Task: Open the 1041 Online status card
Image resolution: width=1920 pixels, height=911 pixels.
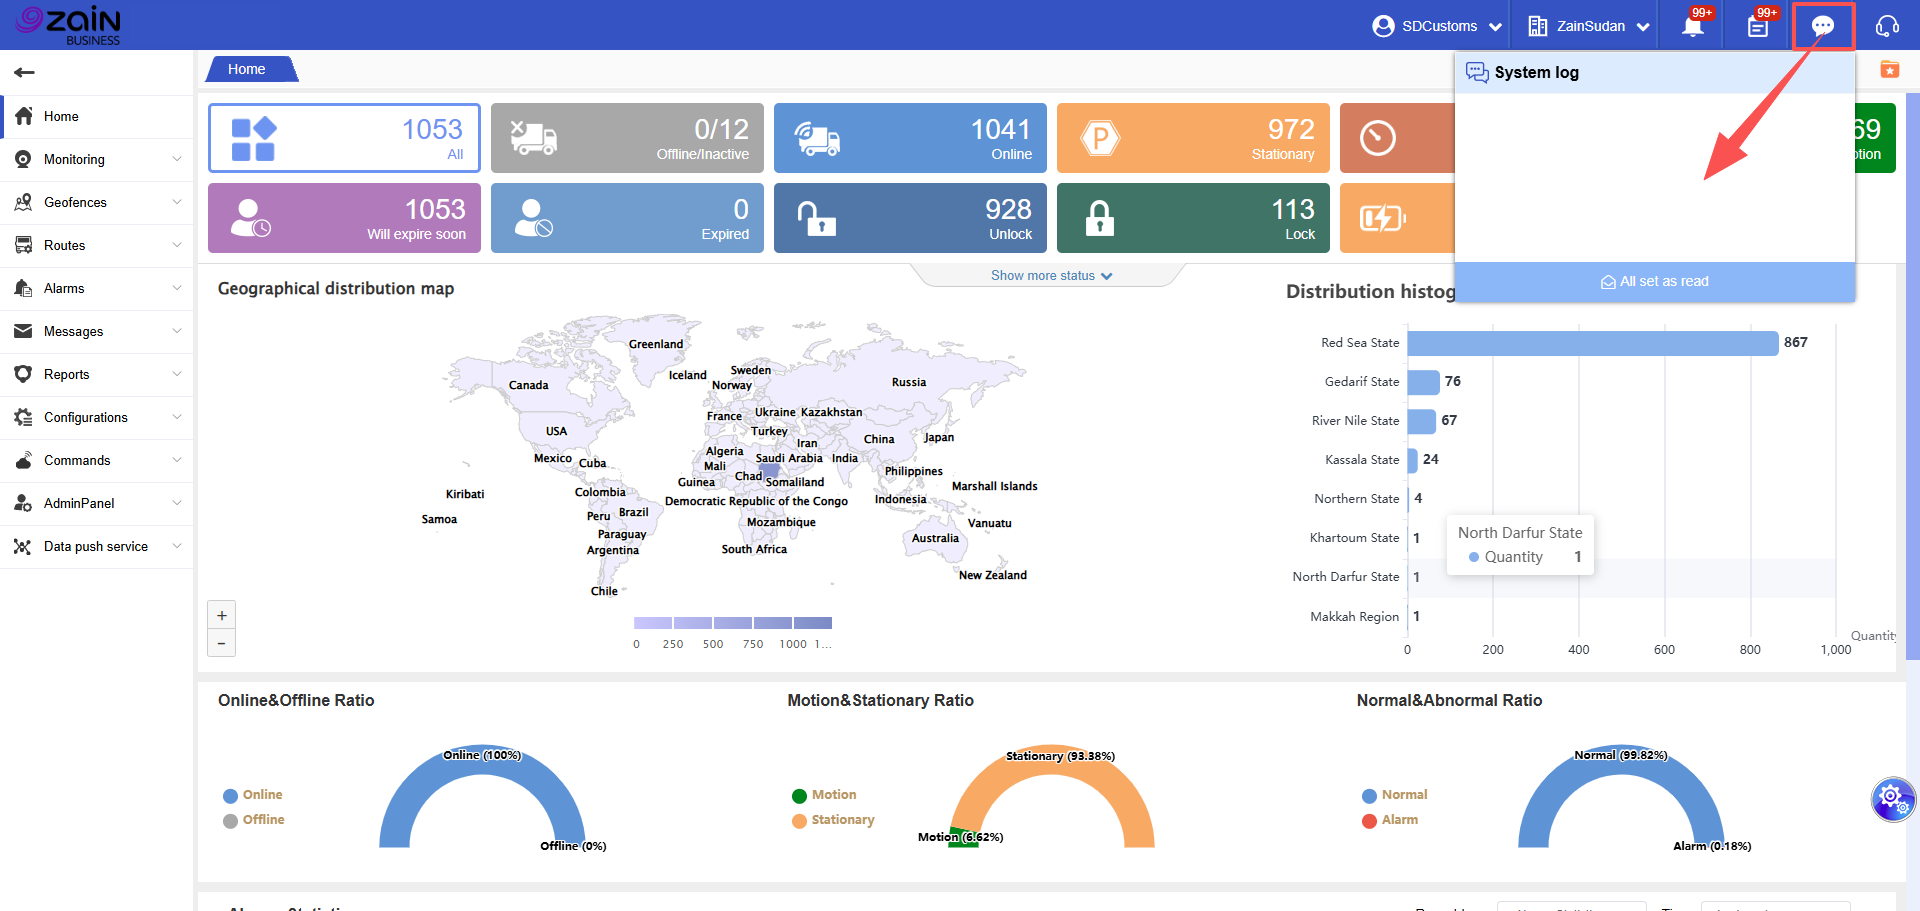Action: [x=910, y=138]
